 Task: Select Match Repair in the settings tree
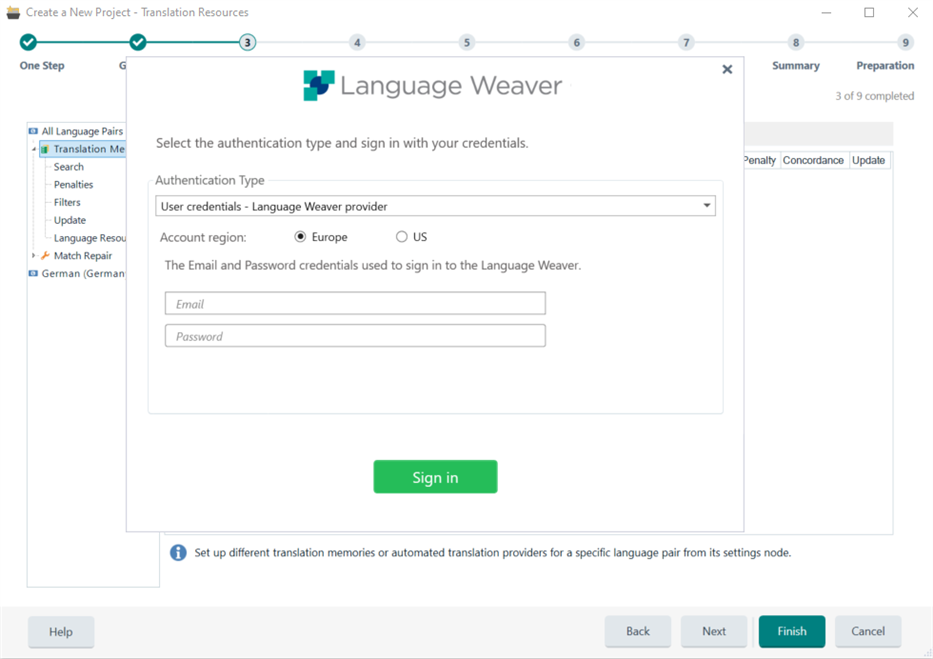pos(83,256)
